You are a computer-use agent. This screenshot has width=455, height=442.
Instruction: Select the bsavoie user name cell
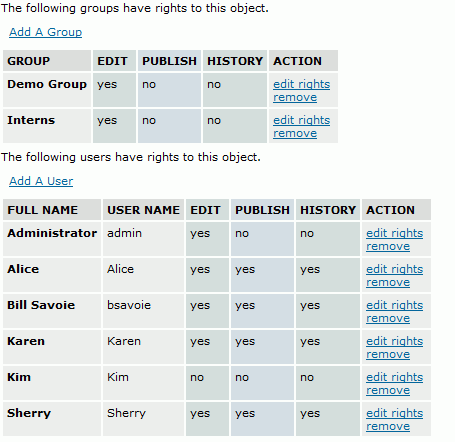click(143, 311)
